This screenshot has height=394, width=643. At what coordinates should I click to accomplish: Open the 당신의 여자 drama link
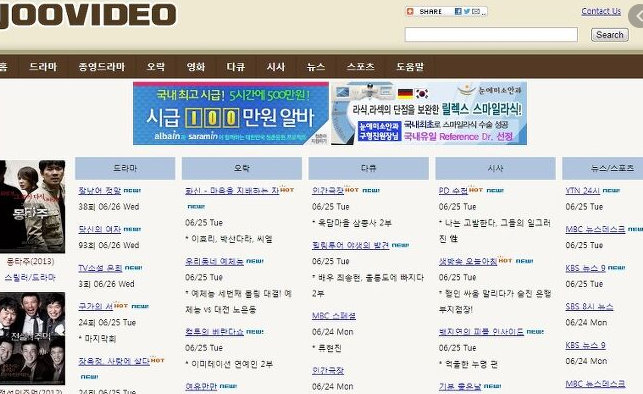tap(100, 229)
